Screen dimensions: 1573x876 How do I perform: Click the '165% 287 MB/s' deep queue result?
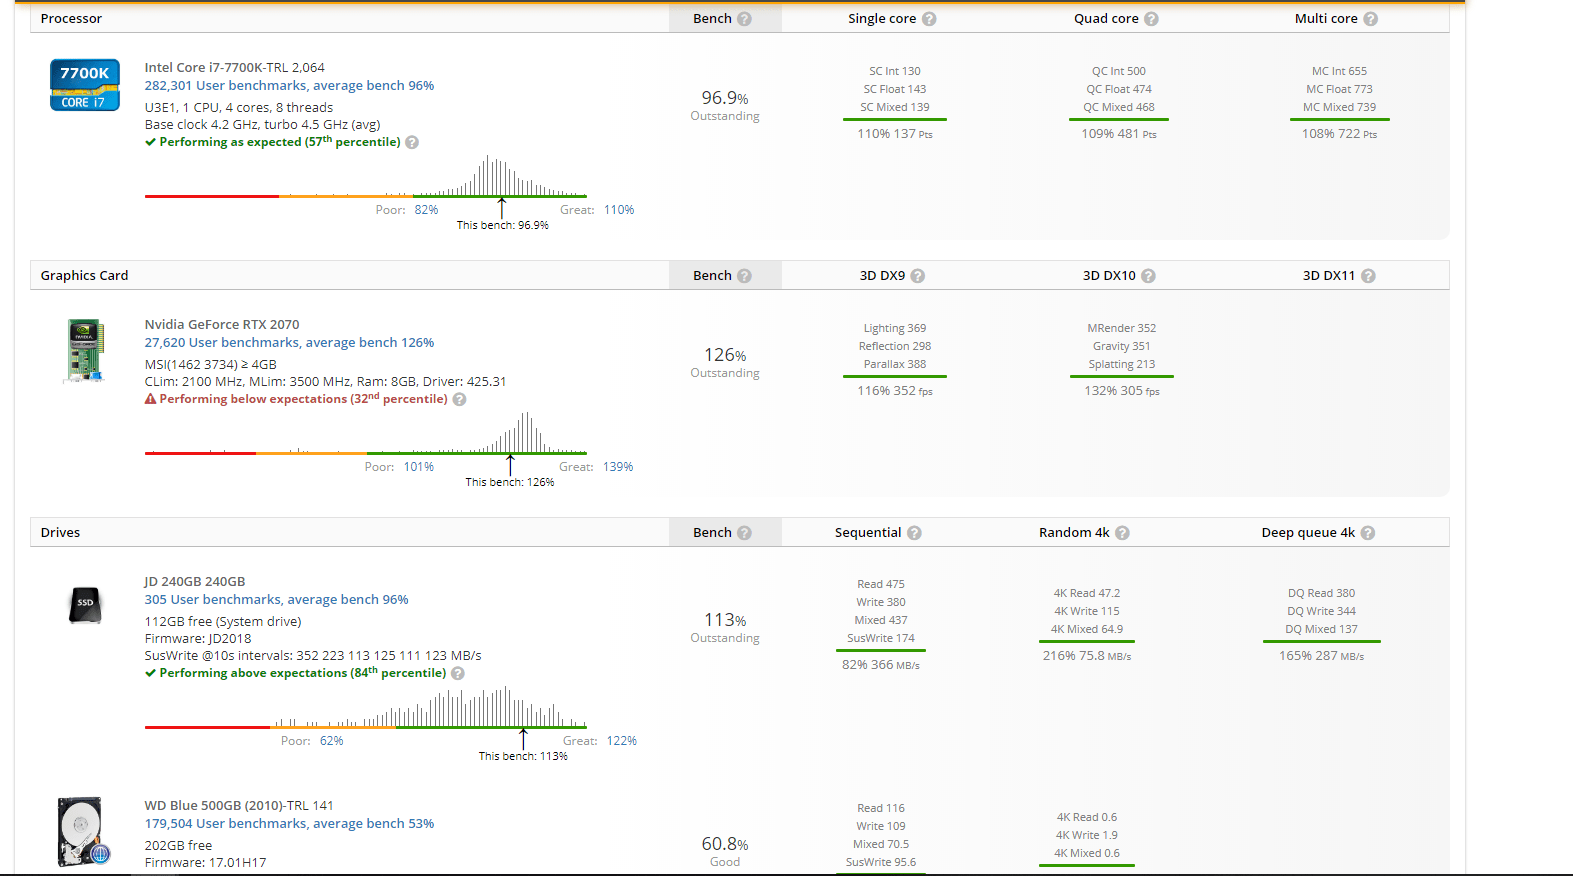click(1322, 656)
